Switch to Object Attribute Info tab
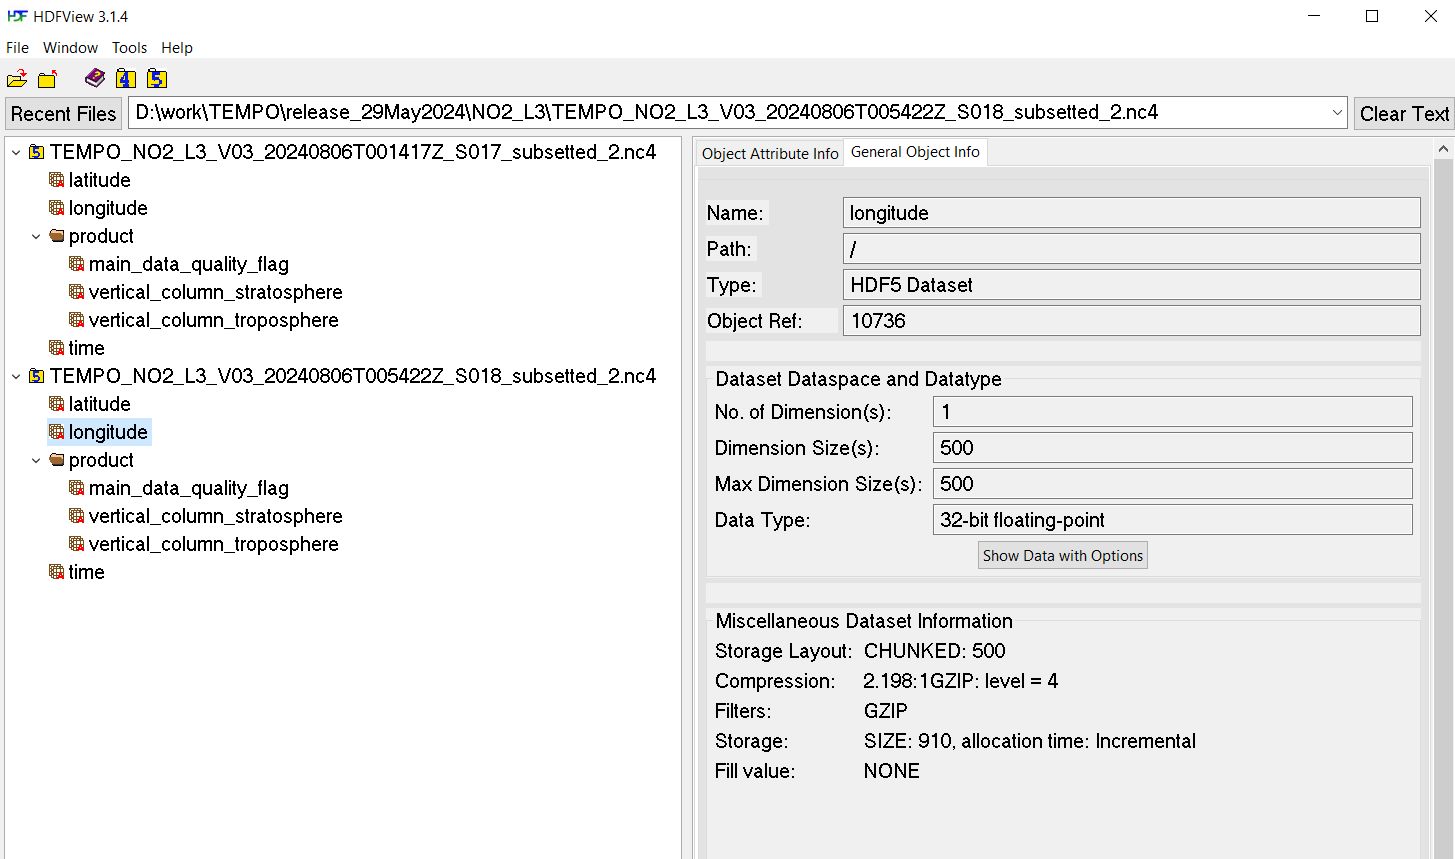1455x859 pixels. click(x=770, y=153)
